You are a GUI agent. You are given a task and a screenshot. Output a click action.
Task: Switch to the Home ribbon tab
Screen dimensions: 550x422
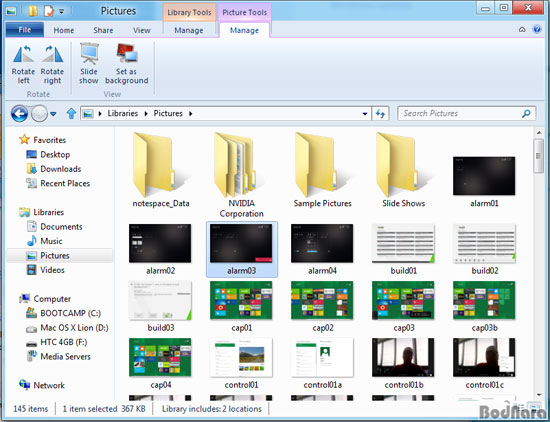coord(64,31)
